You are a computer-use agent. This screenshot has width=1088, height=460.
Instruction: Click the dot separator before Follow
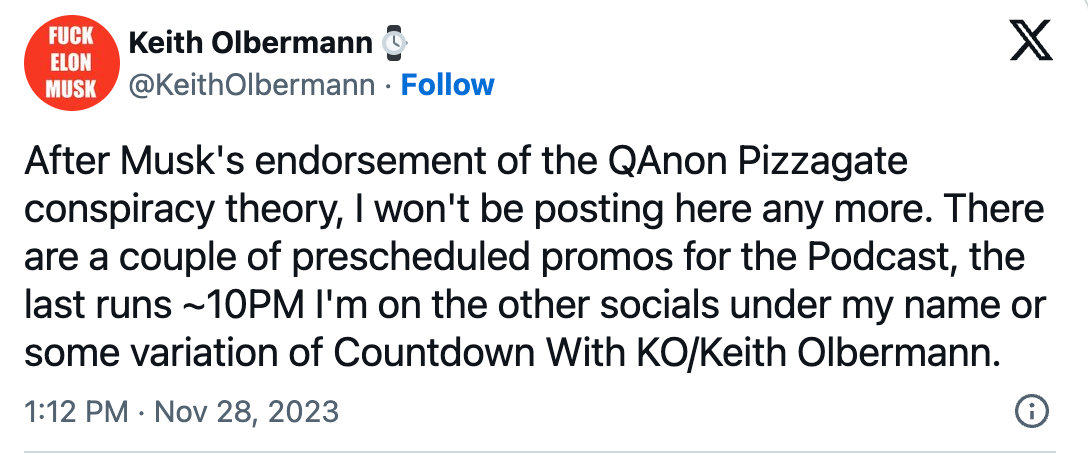[388, 84]
